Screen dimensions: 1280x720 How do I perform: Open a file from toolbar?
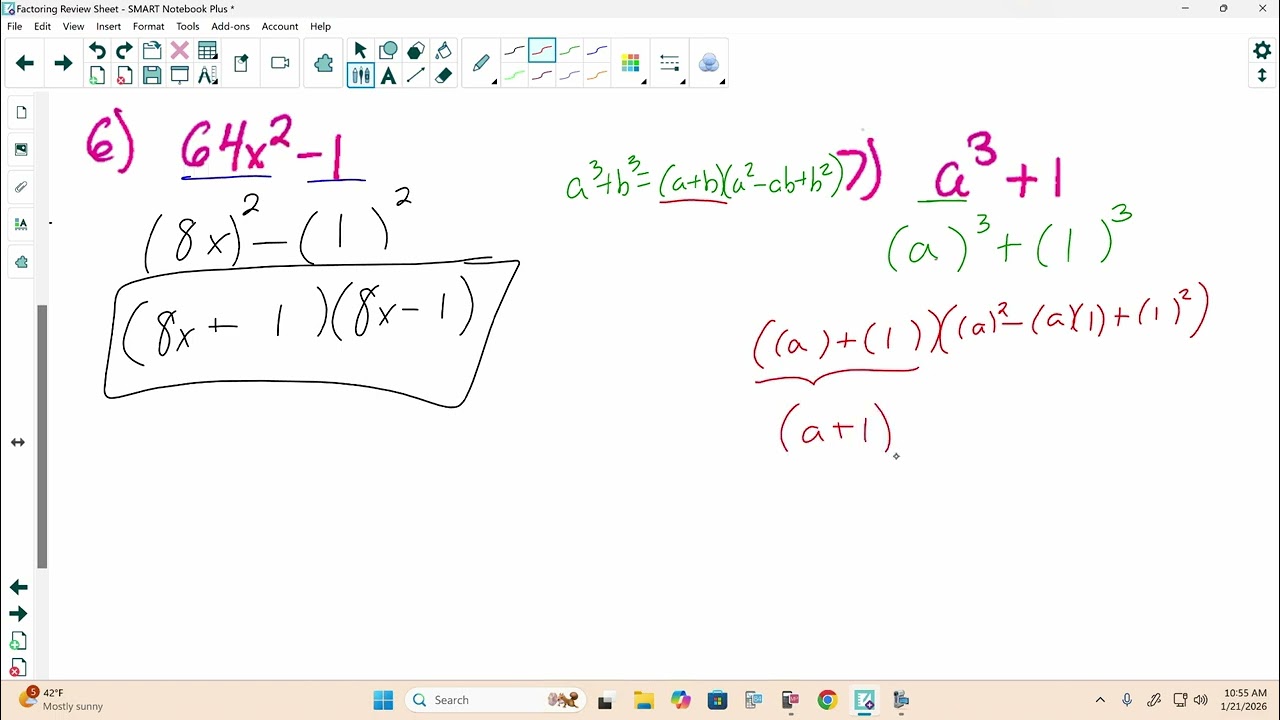(152, 50)
